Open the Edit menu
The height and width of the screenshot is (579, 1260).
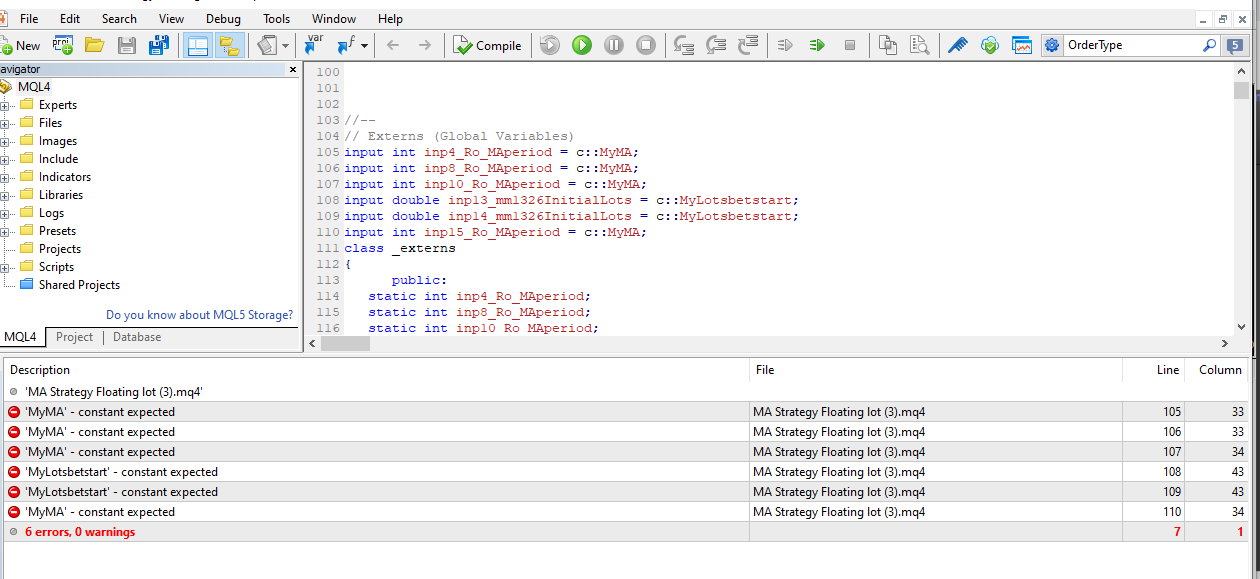(x=70, y=19)
